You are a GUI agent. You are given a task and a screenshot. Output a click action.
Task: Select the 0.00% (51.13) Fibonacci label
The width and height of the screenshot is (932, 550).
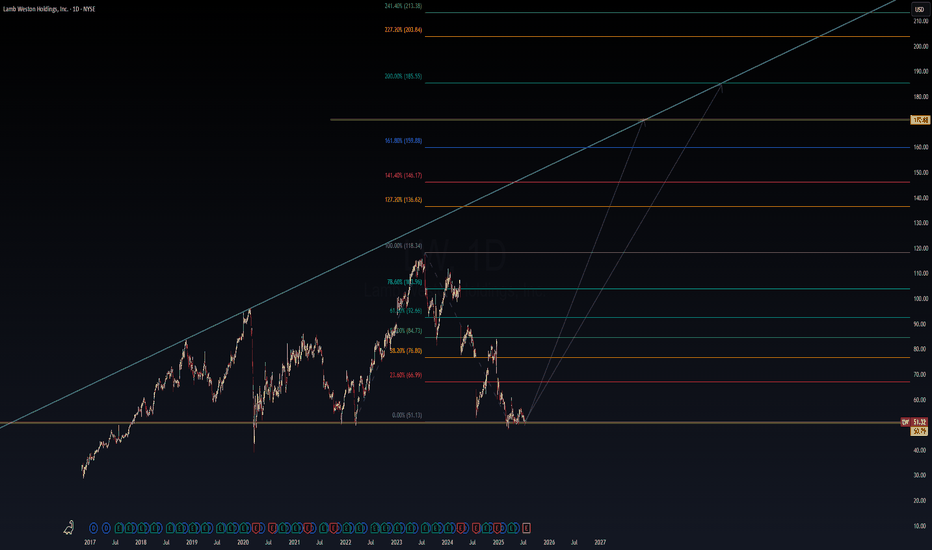407,415
